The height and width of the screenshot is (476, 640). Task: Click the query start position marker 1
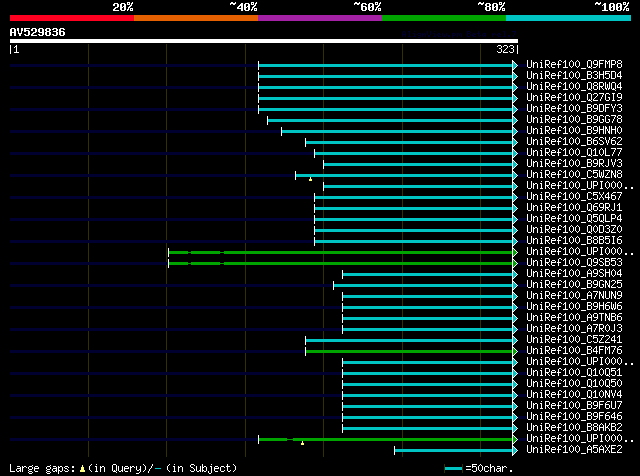click(15, 49)
